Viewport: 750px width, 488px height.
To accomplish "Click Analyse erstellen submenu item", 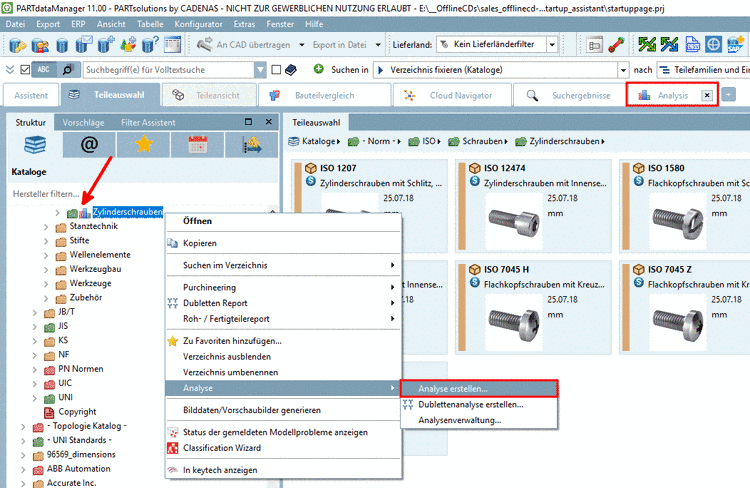I will click(479, 388).
